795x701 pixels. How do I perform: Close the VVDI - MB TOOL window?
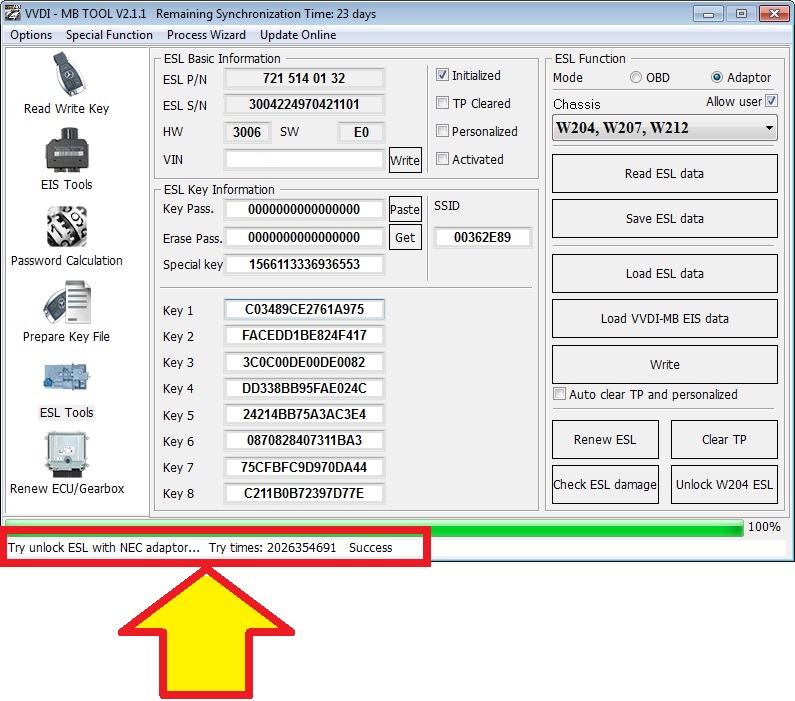[x=774, y=14]
